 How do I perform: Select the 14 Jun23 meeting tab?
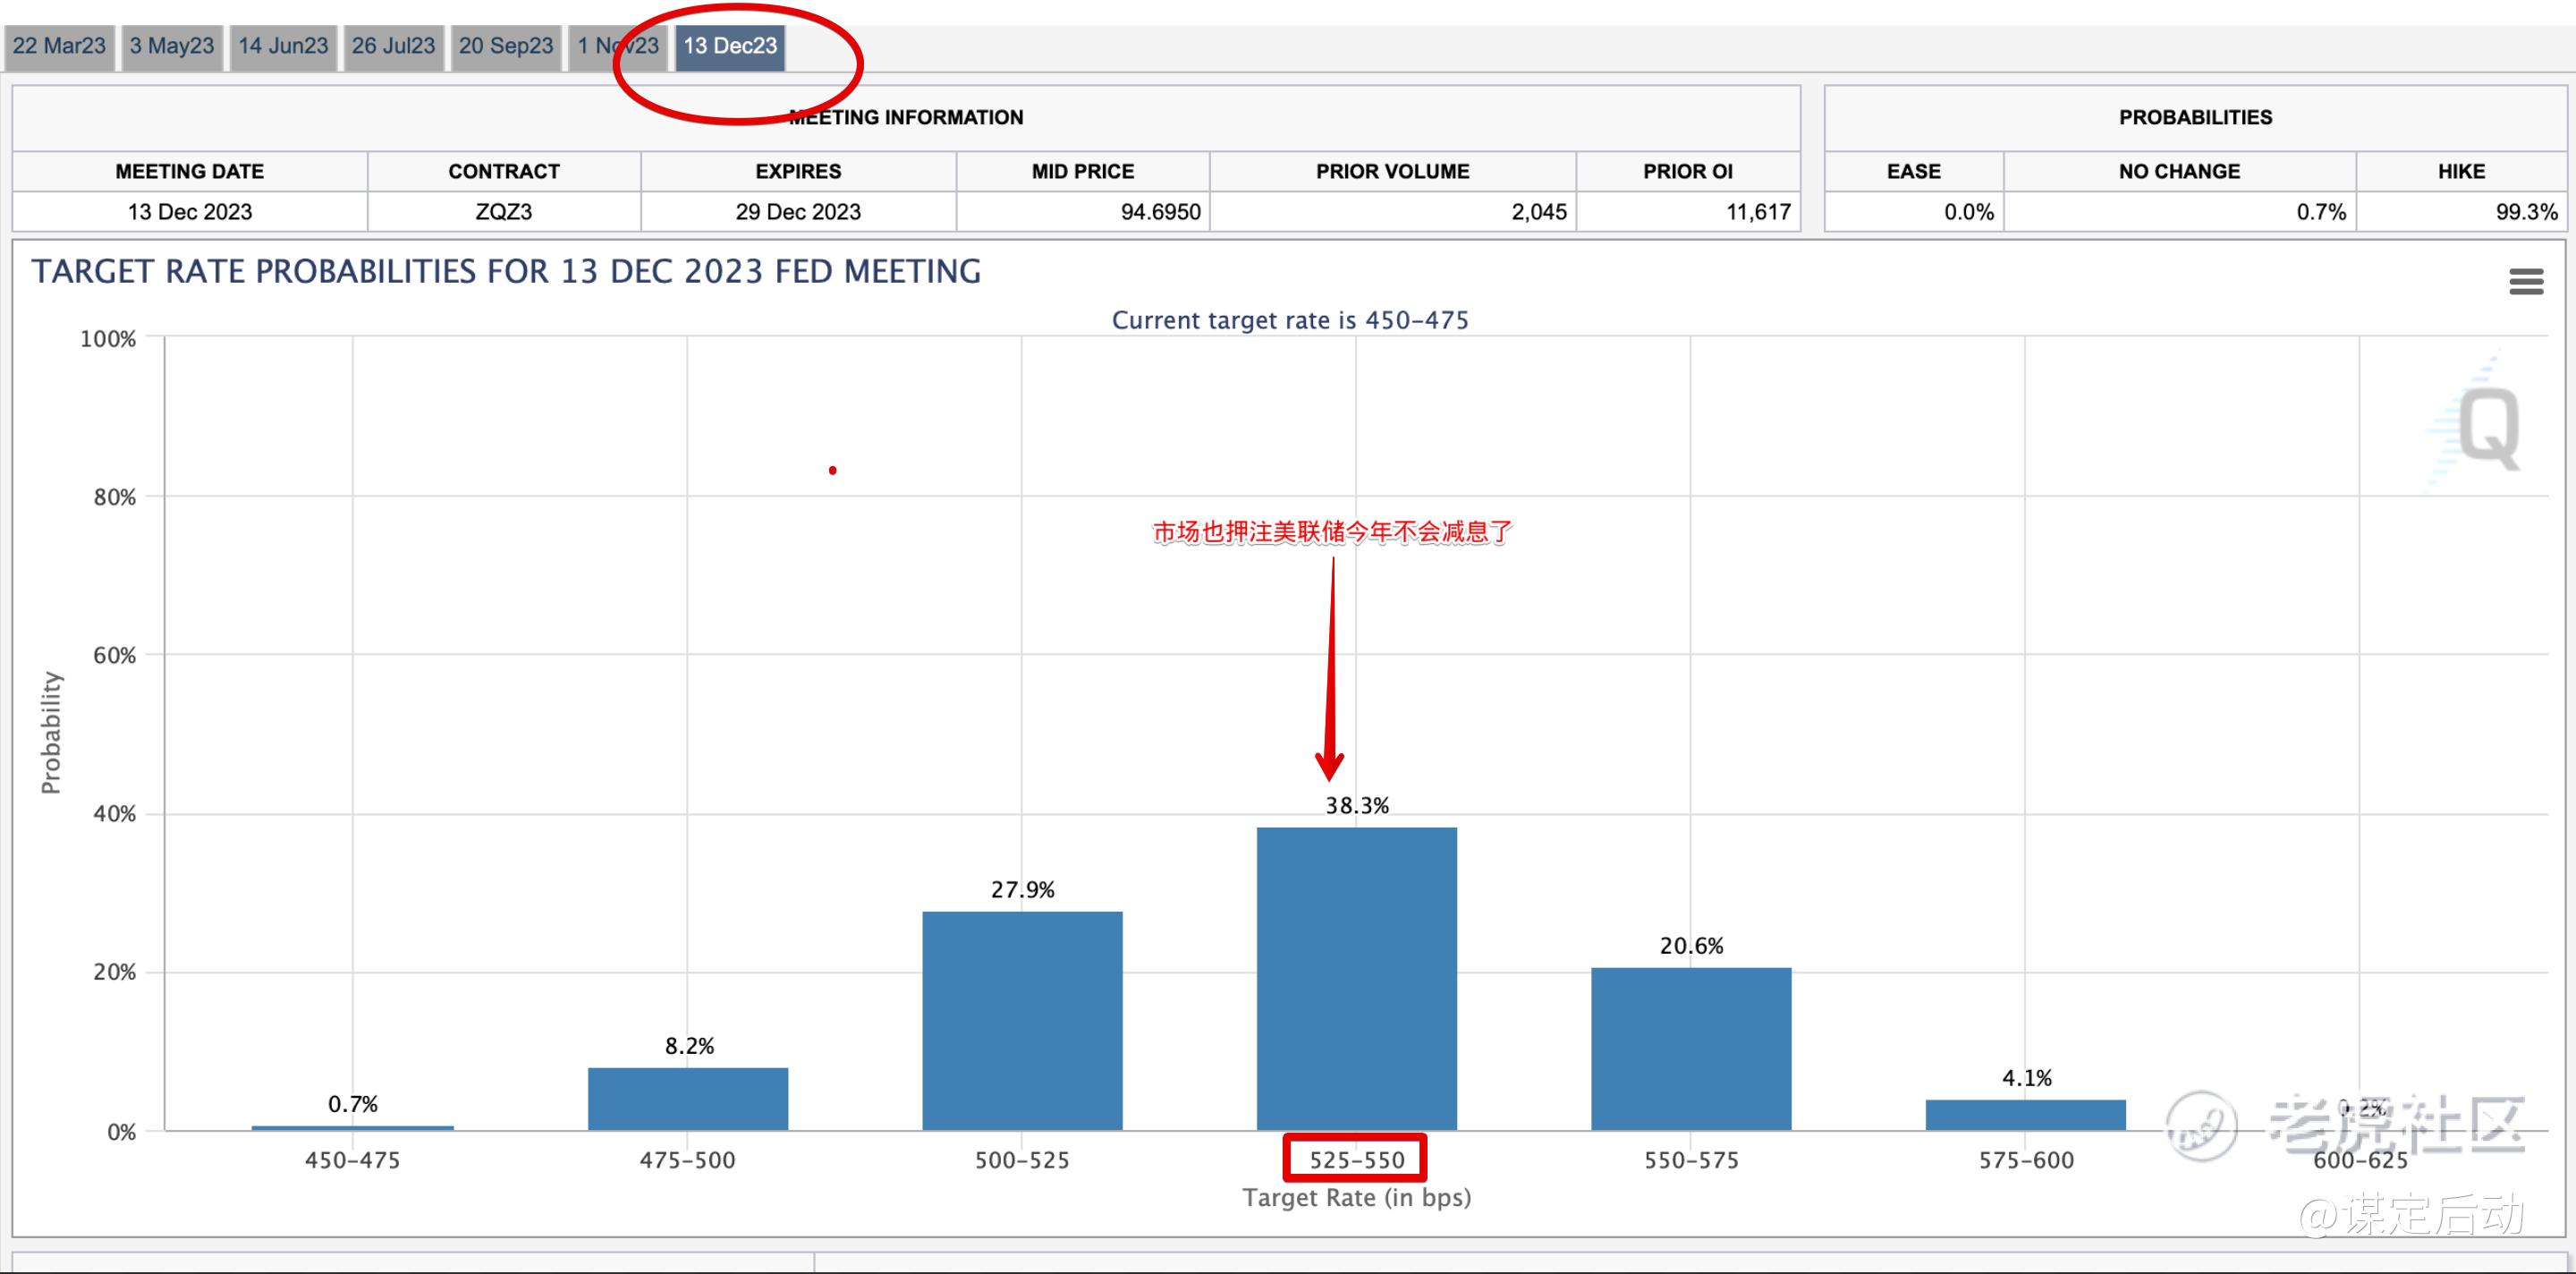283,46
